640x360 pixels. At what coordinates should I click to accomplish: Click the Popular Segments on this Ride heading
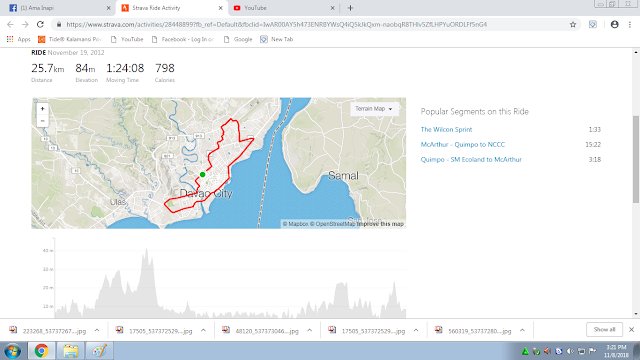pyautogui.click(x=475, y=111)
